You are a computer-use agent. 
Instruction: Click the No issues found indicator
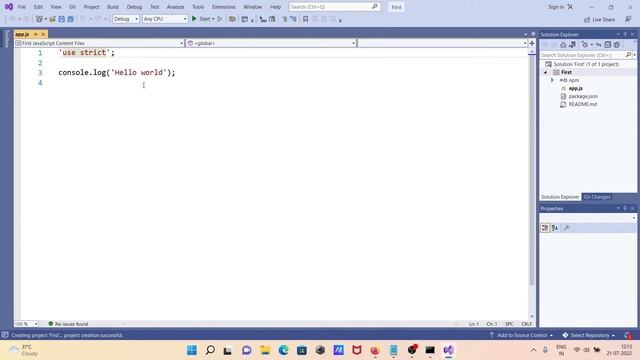[x=68, y=324]
